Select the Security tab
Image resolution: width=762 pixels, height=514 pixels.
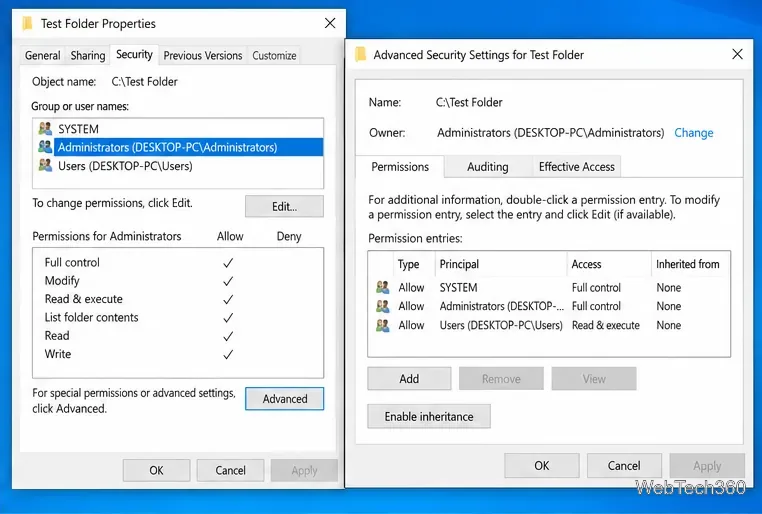pyautogui.click(x=134, y=54)
